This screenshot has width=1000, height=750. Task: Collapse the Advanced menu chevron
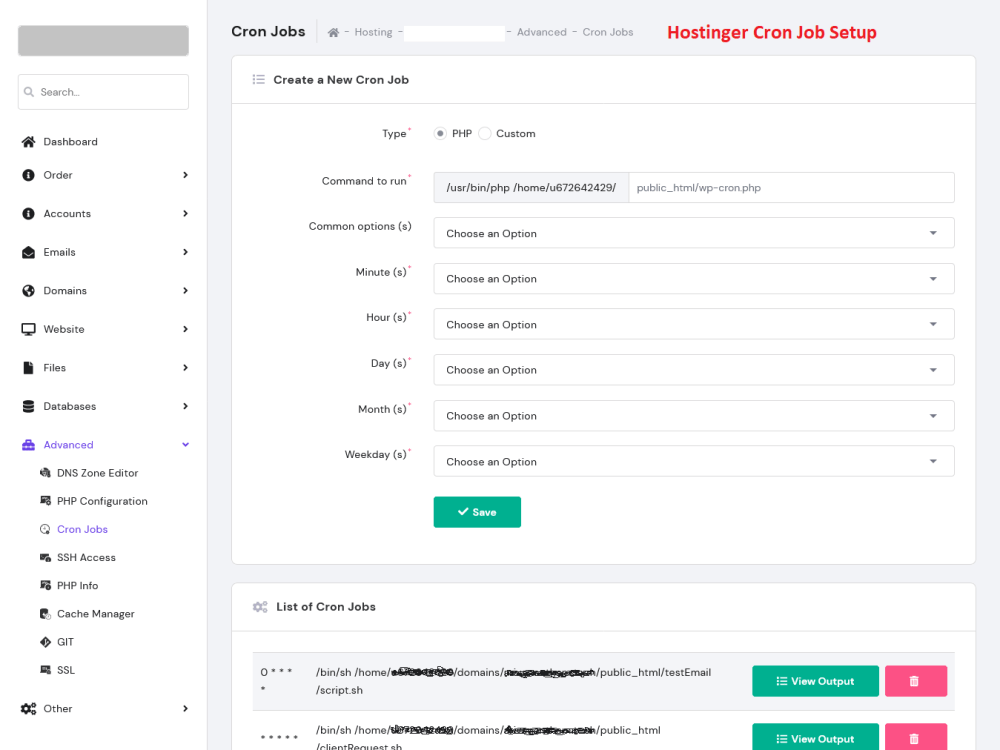[x=186, y=445]
